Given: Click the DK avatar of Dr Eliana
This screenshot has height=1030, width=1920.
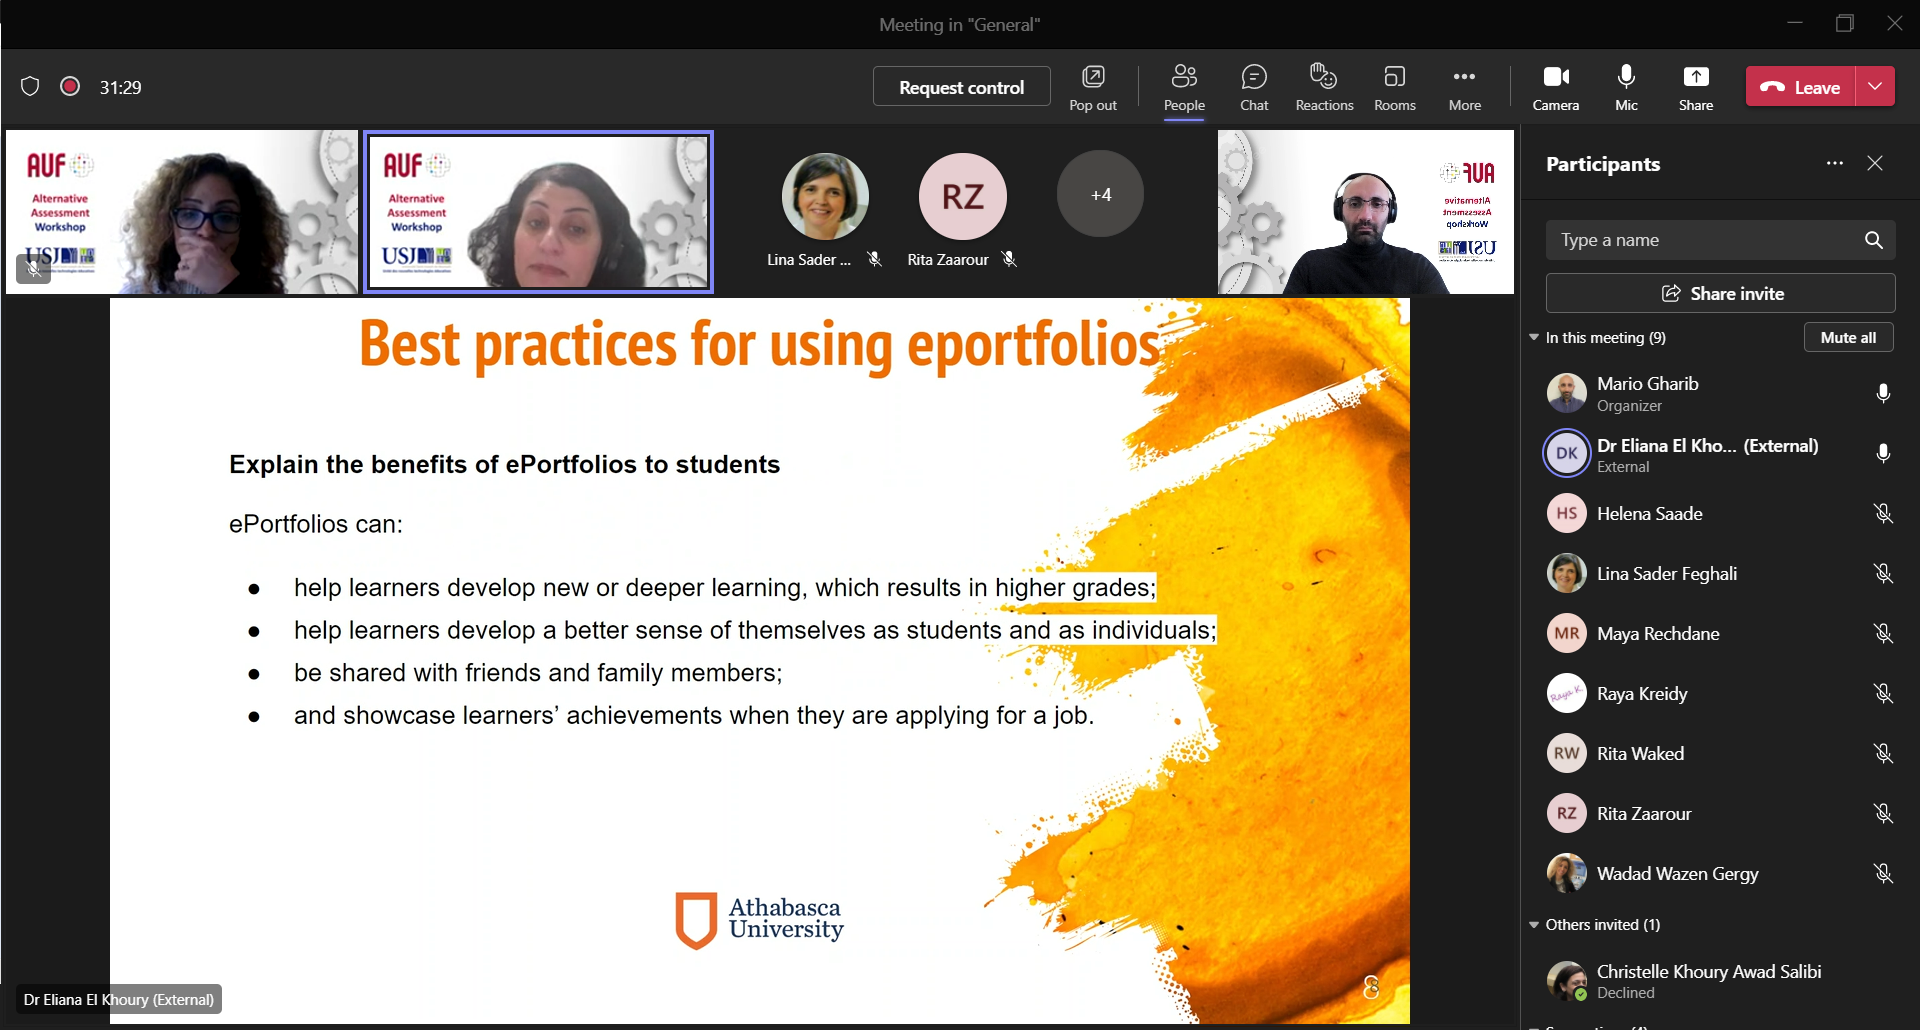Looking at the screenshot, I should click(1566, 453).
